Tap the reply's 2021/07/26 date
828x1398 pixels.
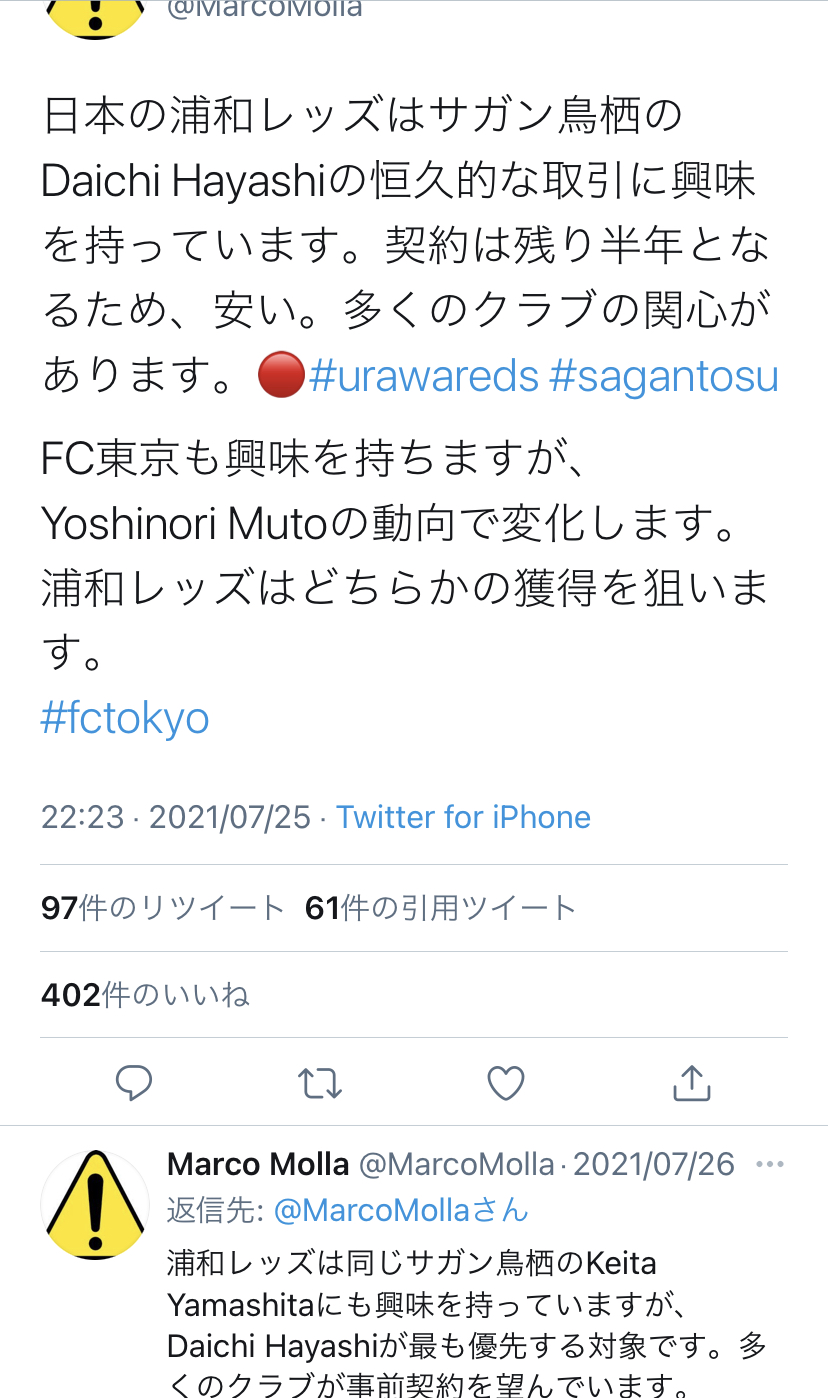654,1165
